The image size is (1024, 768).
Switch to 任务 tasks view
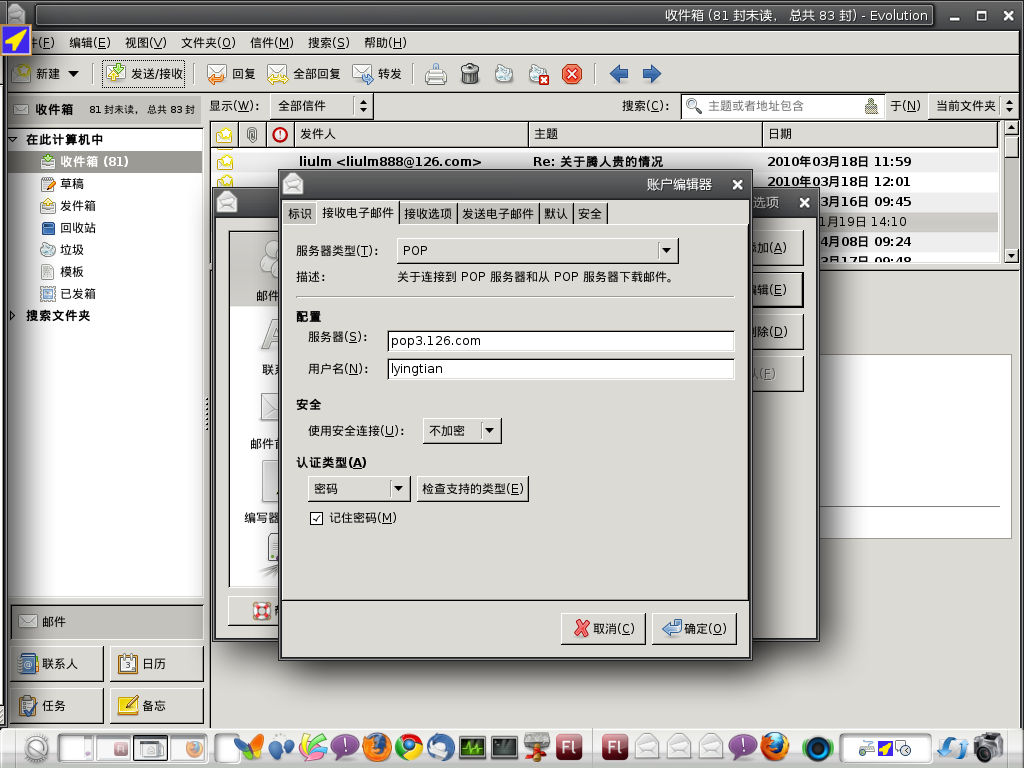(57, 705)
